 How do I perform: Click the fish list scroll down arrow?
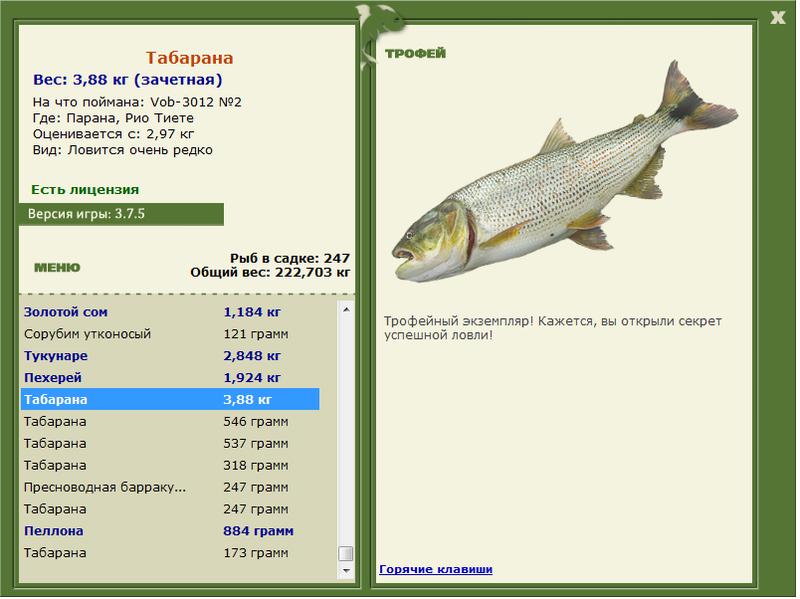click(x=346, y=570)
